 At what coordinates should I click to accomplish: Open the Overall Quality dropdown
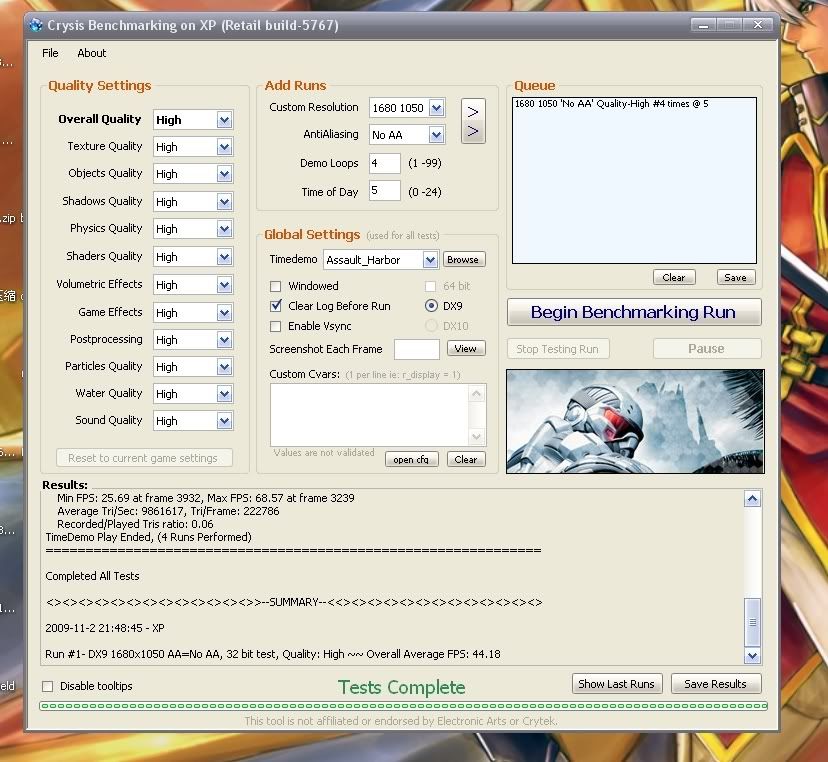(223, 120)
